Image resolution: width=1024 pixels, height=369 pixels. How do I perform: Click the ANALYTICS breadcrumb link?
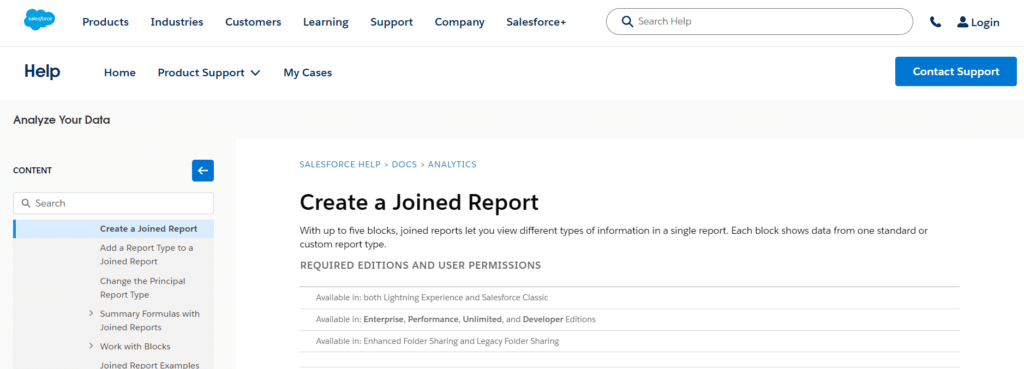pos(452,164)
